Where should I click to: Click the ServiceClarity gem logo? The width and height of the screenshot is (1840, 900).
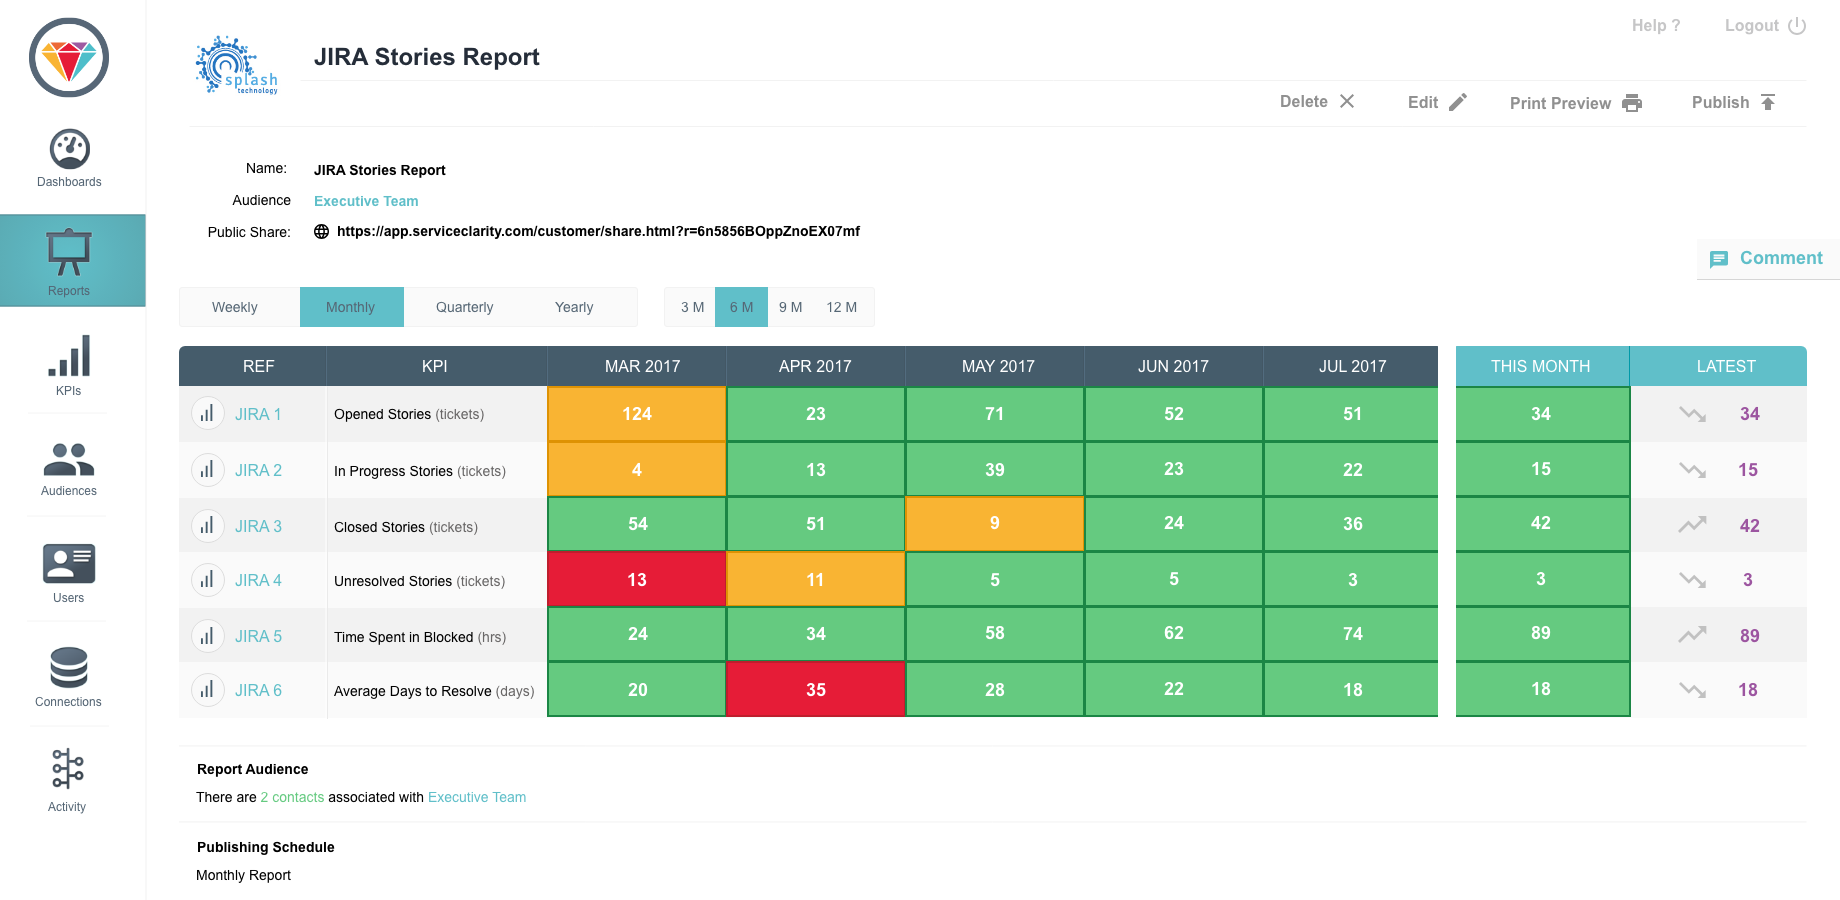pyautogui.click(x=69, y=57)
